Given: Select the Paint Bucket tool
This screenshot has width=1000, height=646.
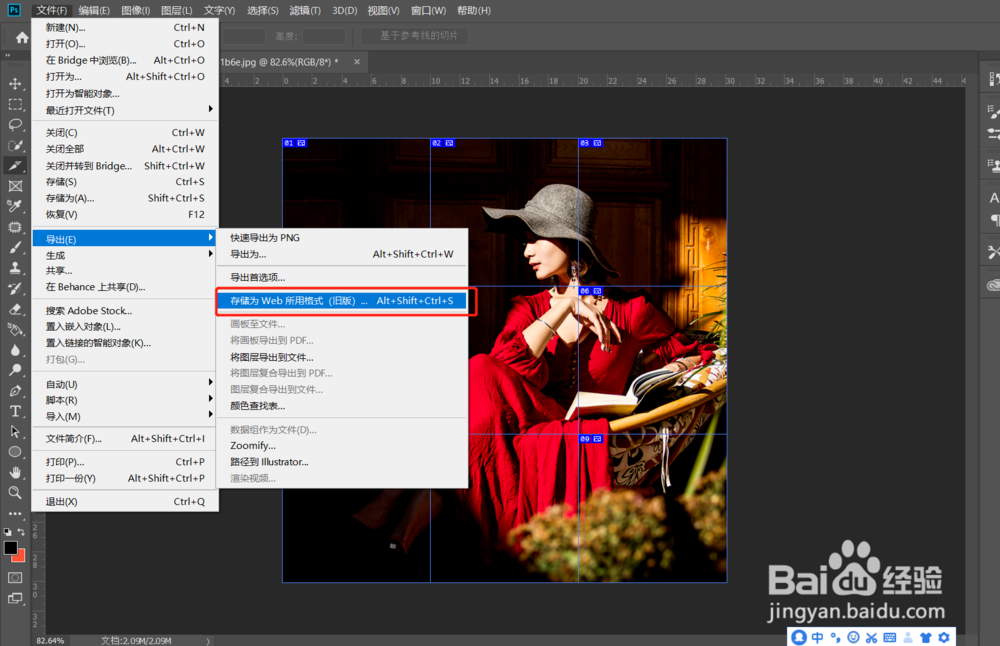Looking at the screenshot, I should click(x=15, y=329).
